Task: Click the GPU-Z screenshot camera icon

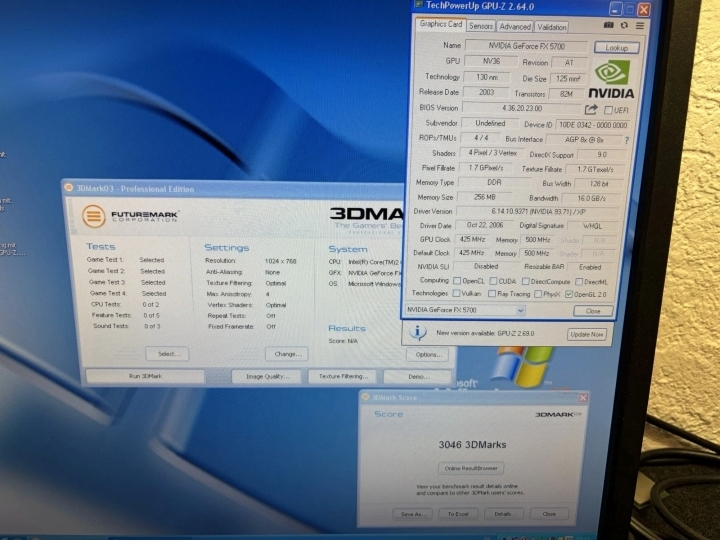Action: click(x=608, y=25)
